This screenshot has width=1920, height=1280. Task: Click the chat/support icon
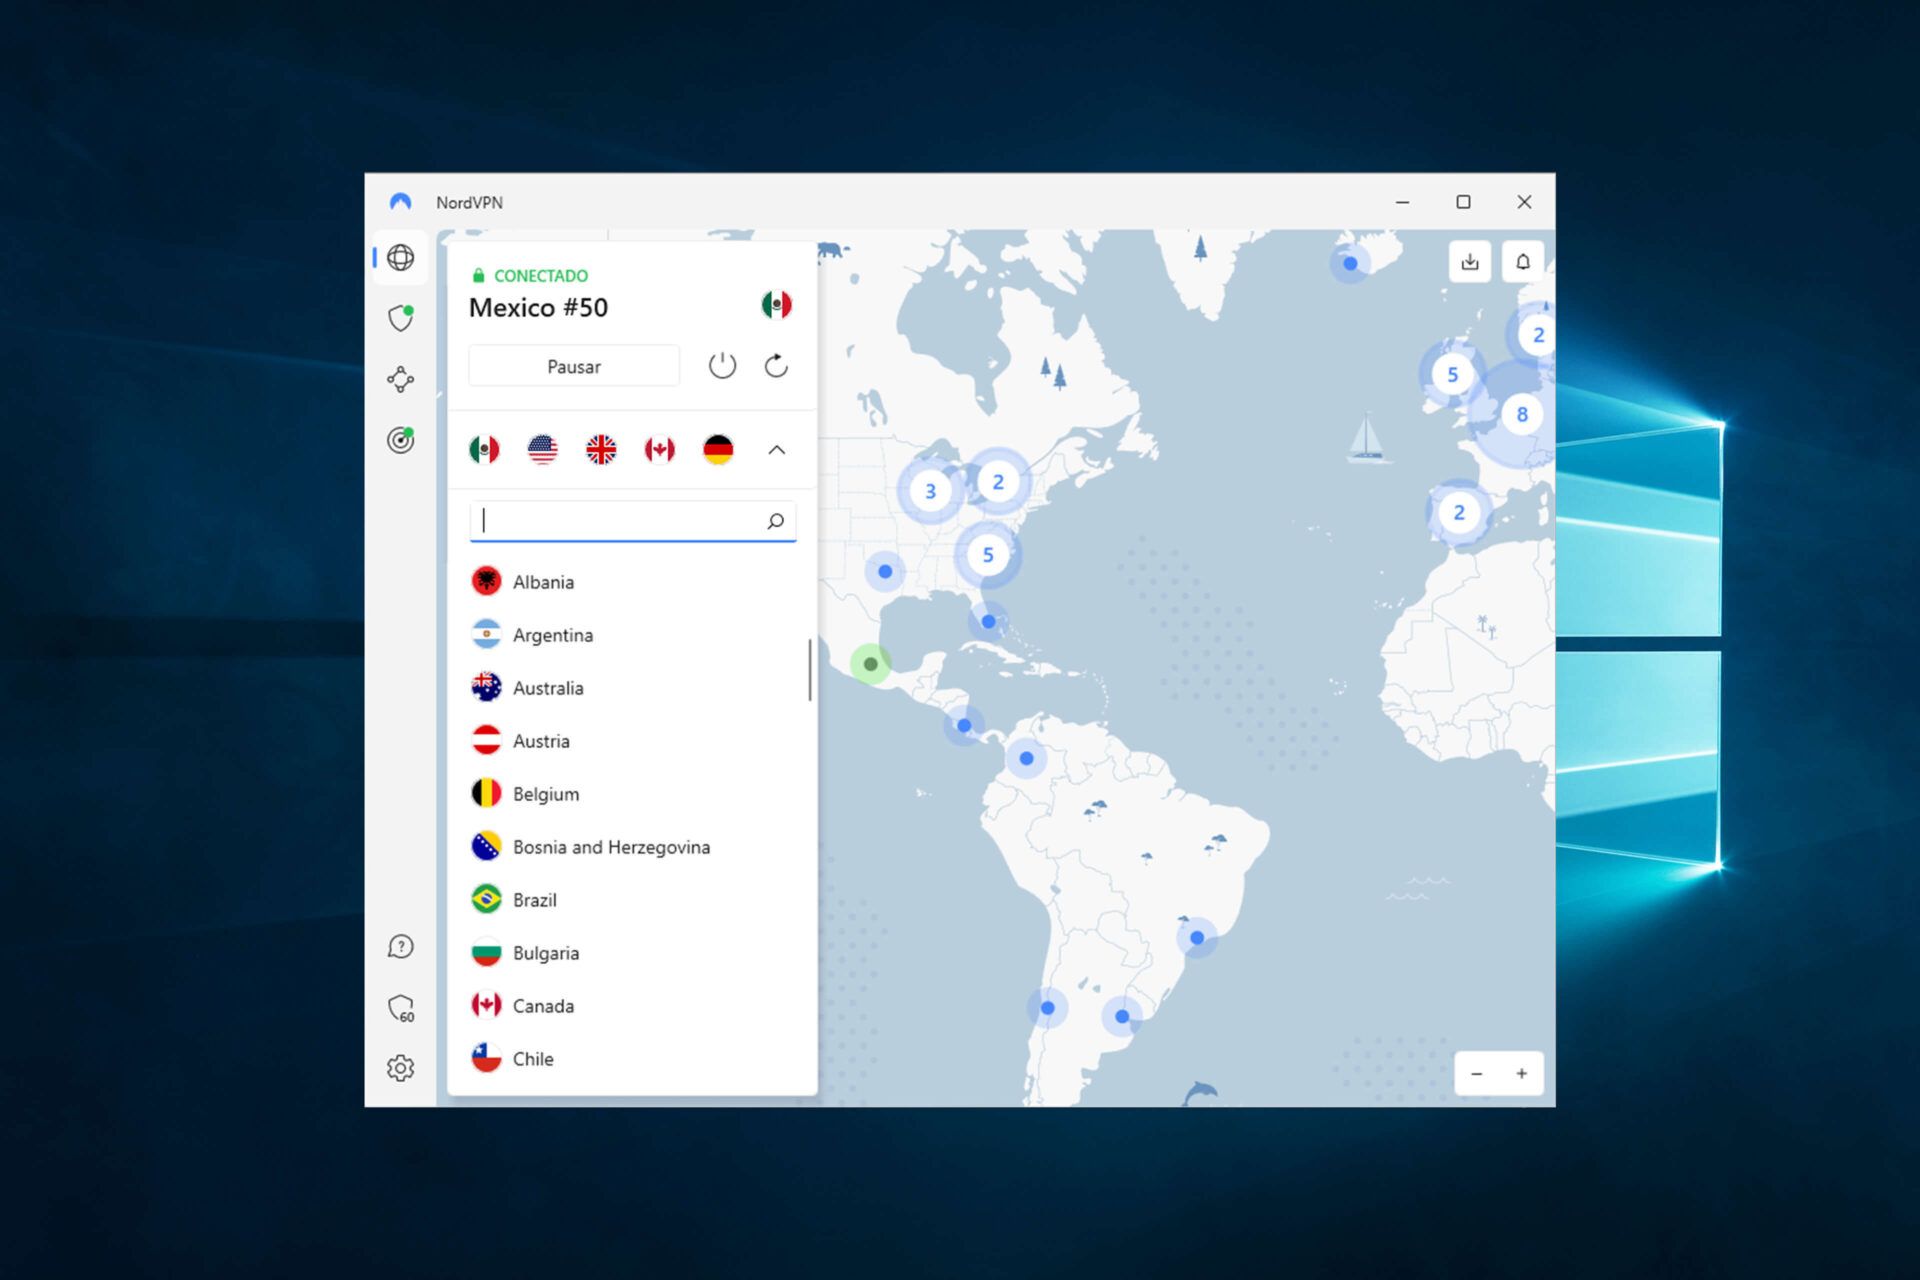401,947
